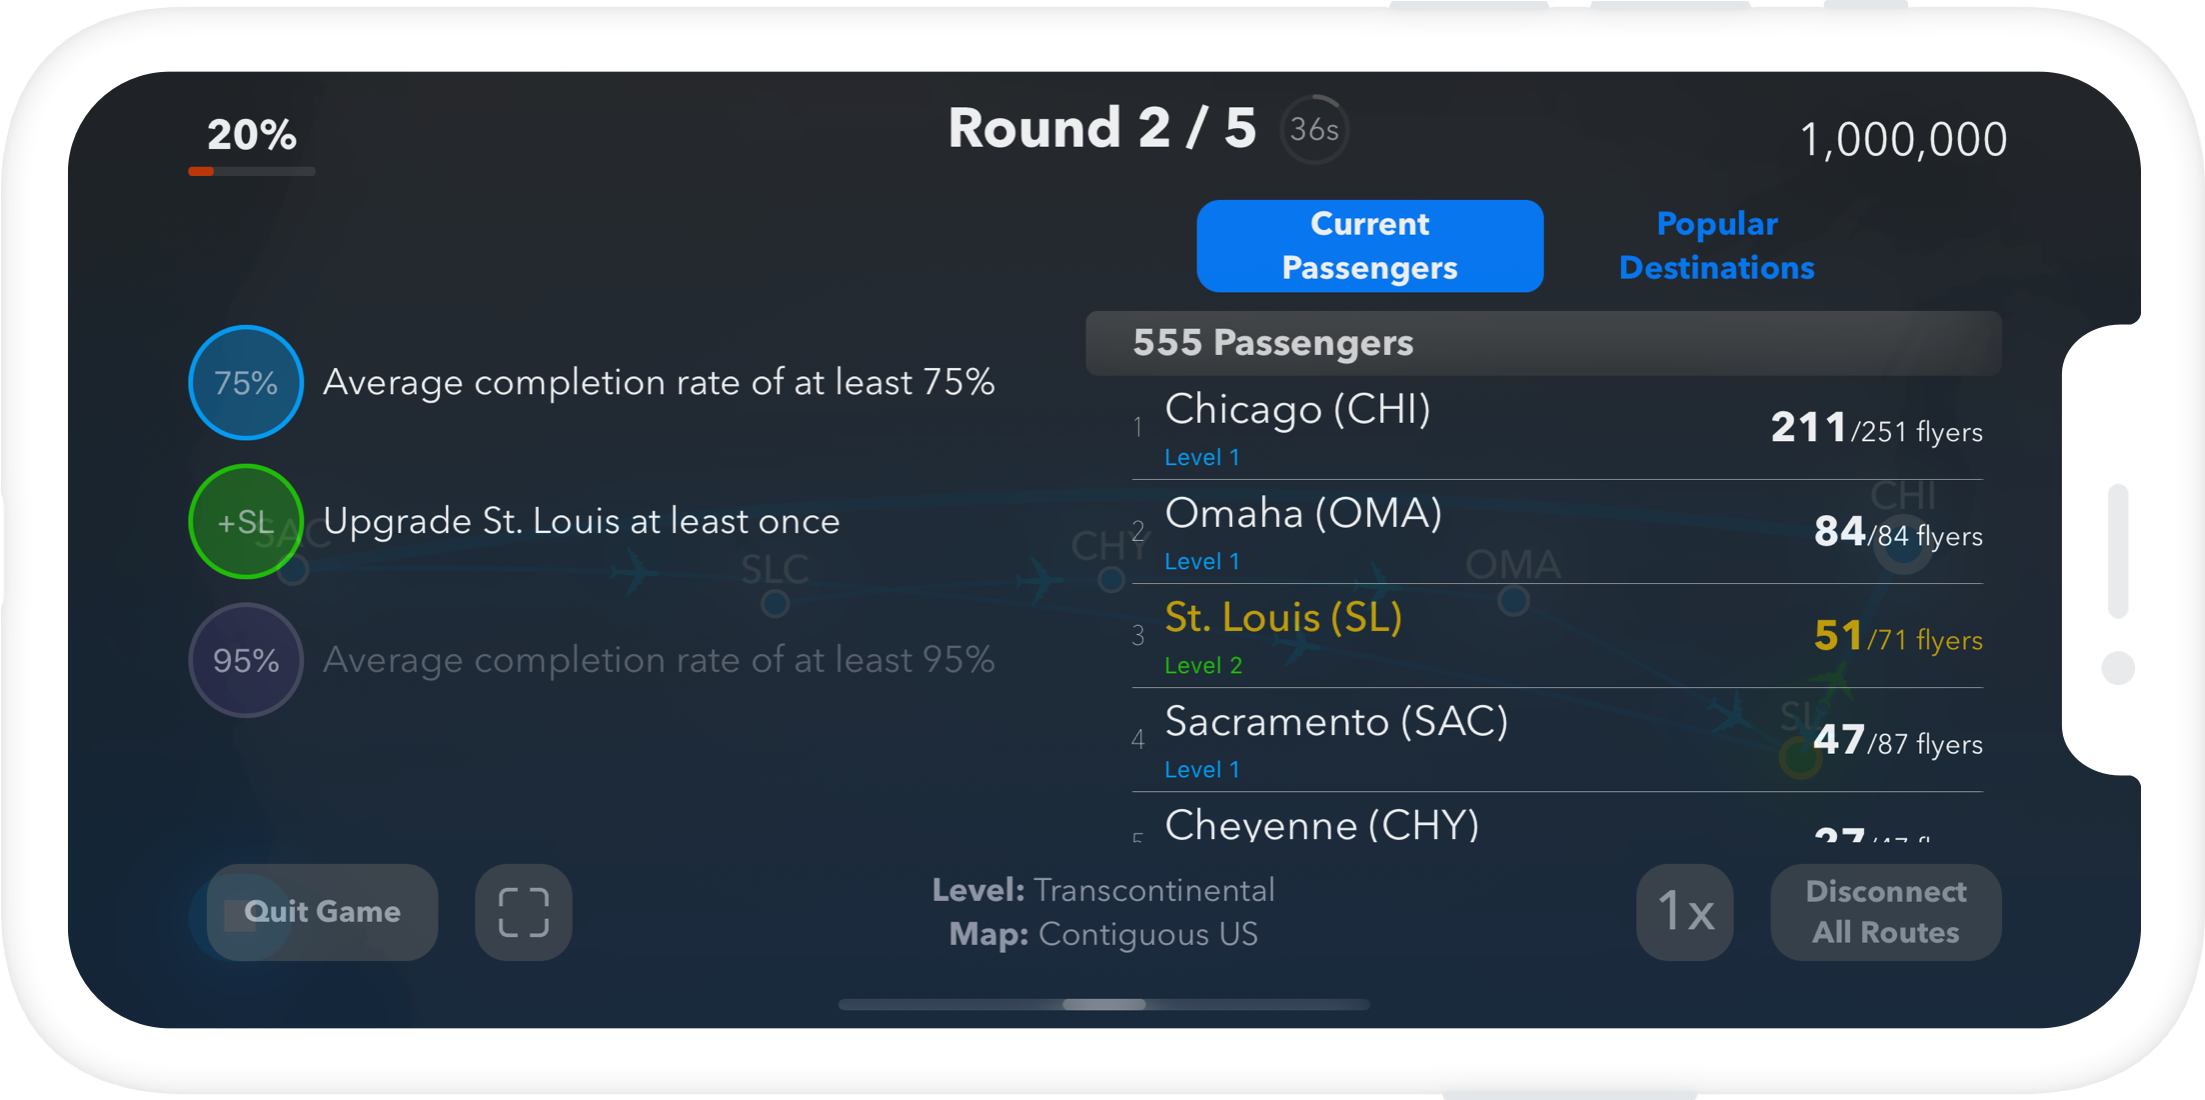The height and width of the screenshot is (1100, 2205).
Task: Select the St. Louis (SL) passenger row
Action: (x=1556, y=638)
